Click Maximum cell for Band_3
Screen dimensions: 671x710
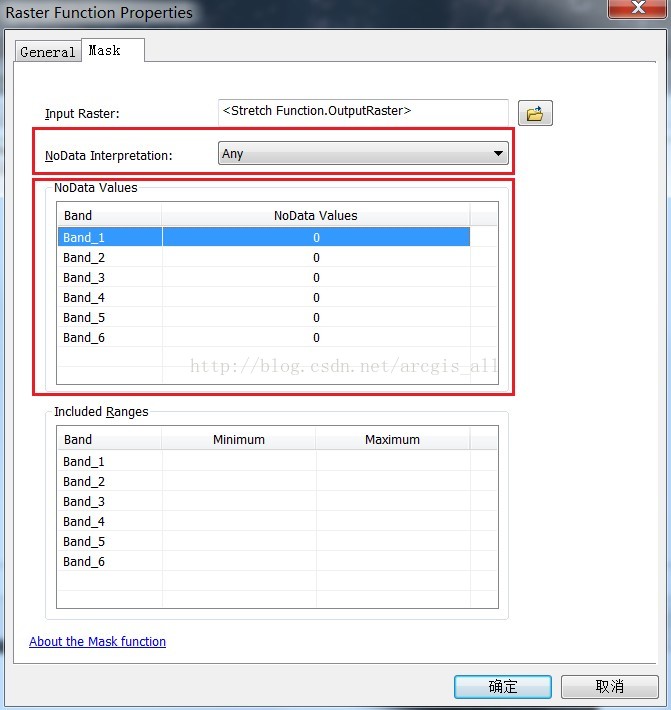(393, 501)
